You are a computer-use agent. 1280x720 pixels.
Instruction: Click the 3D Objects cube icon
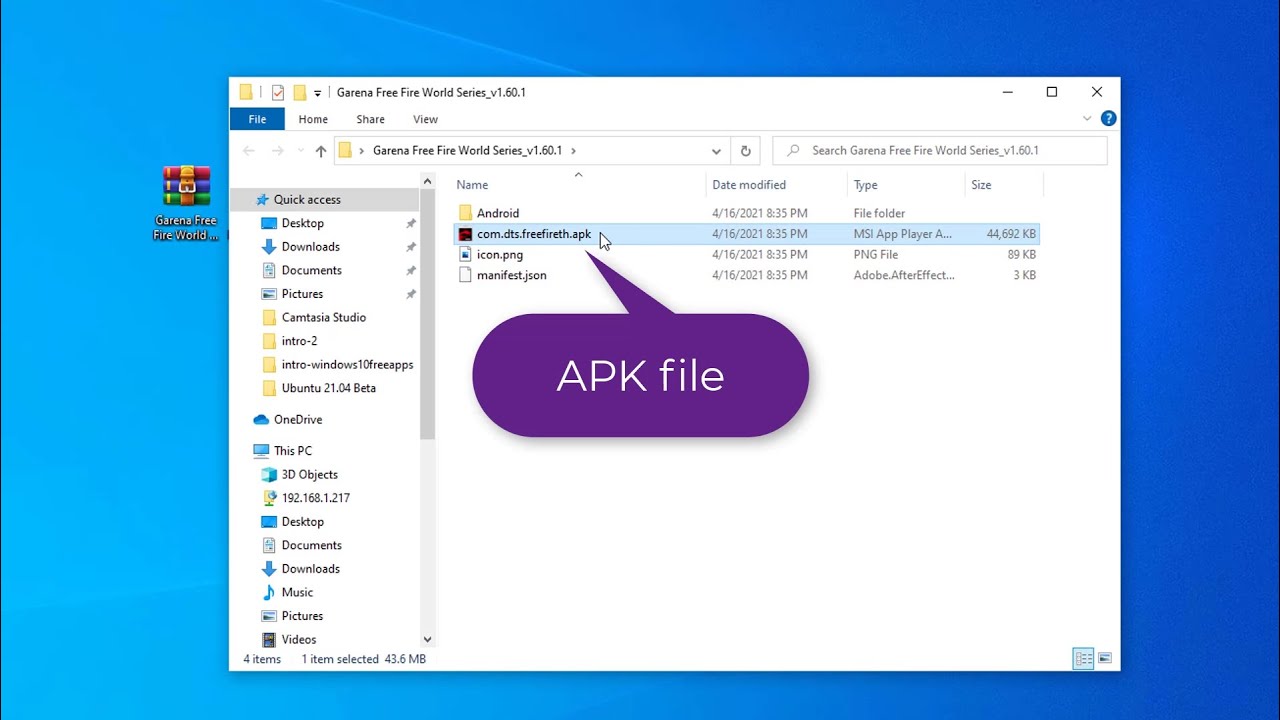pyautogui.click(x=268, y=475)
